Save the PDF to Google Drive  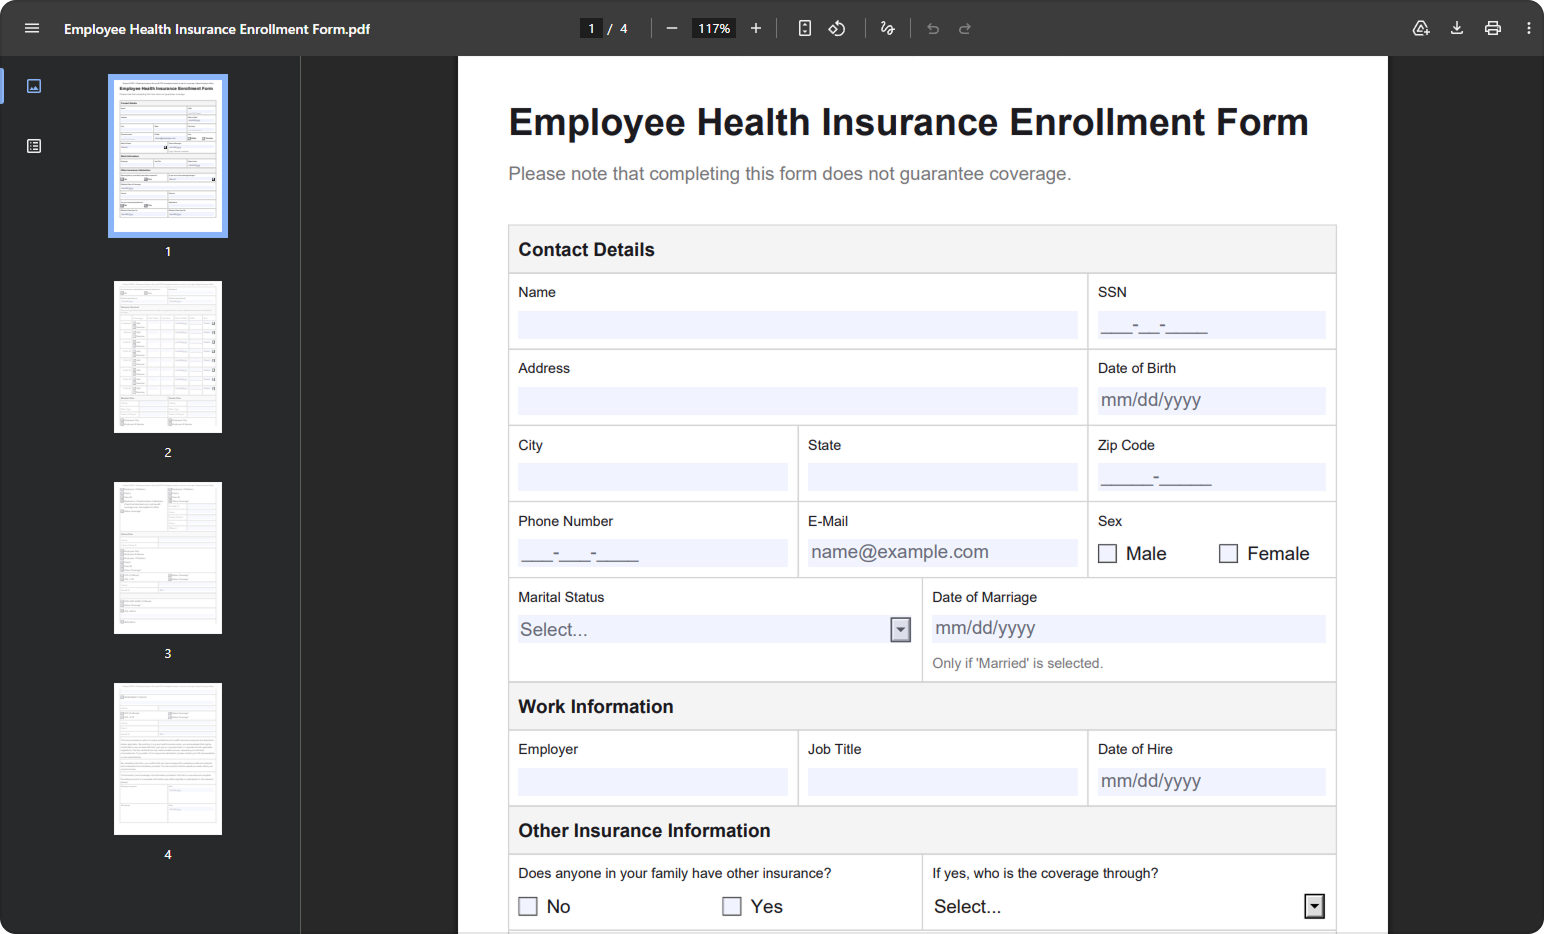(1421, 28)
